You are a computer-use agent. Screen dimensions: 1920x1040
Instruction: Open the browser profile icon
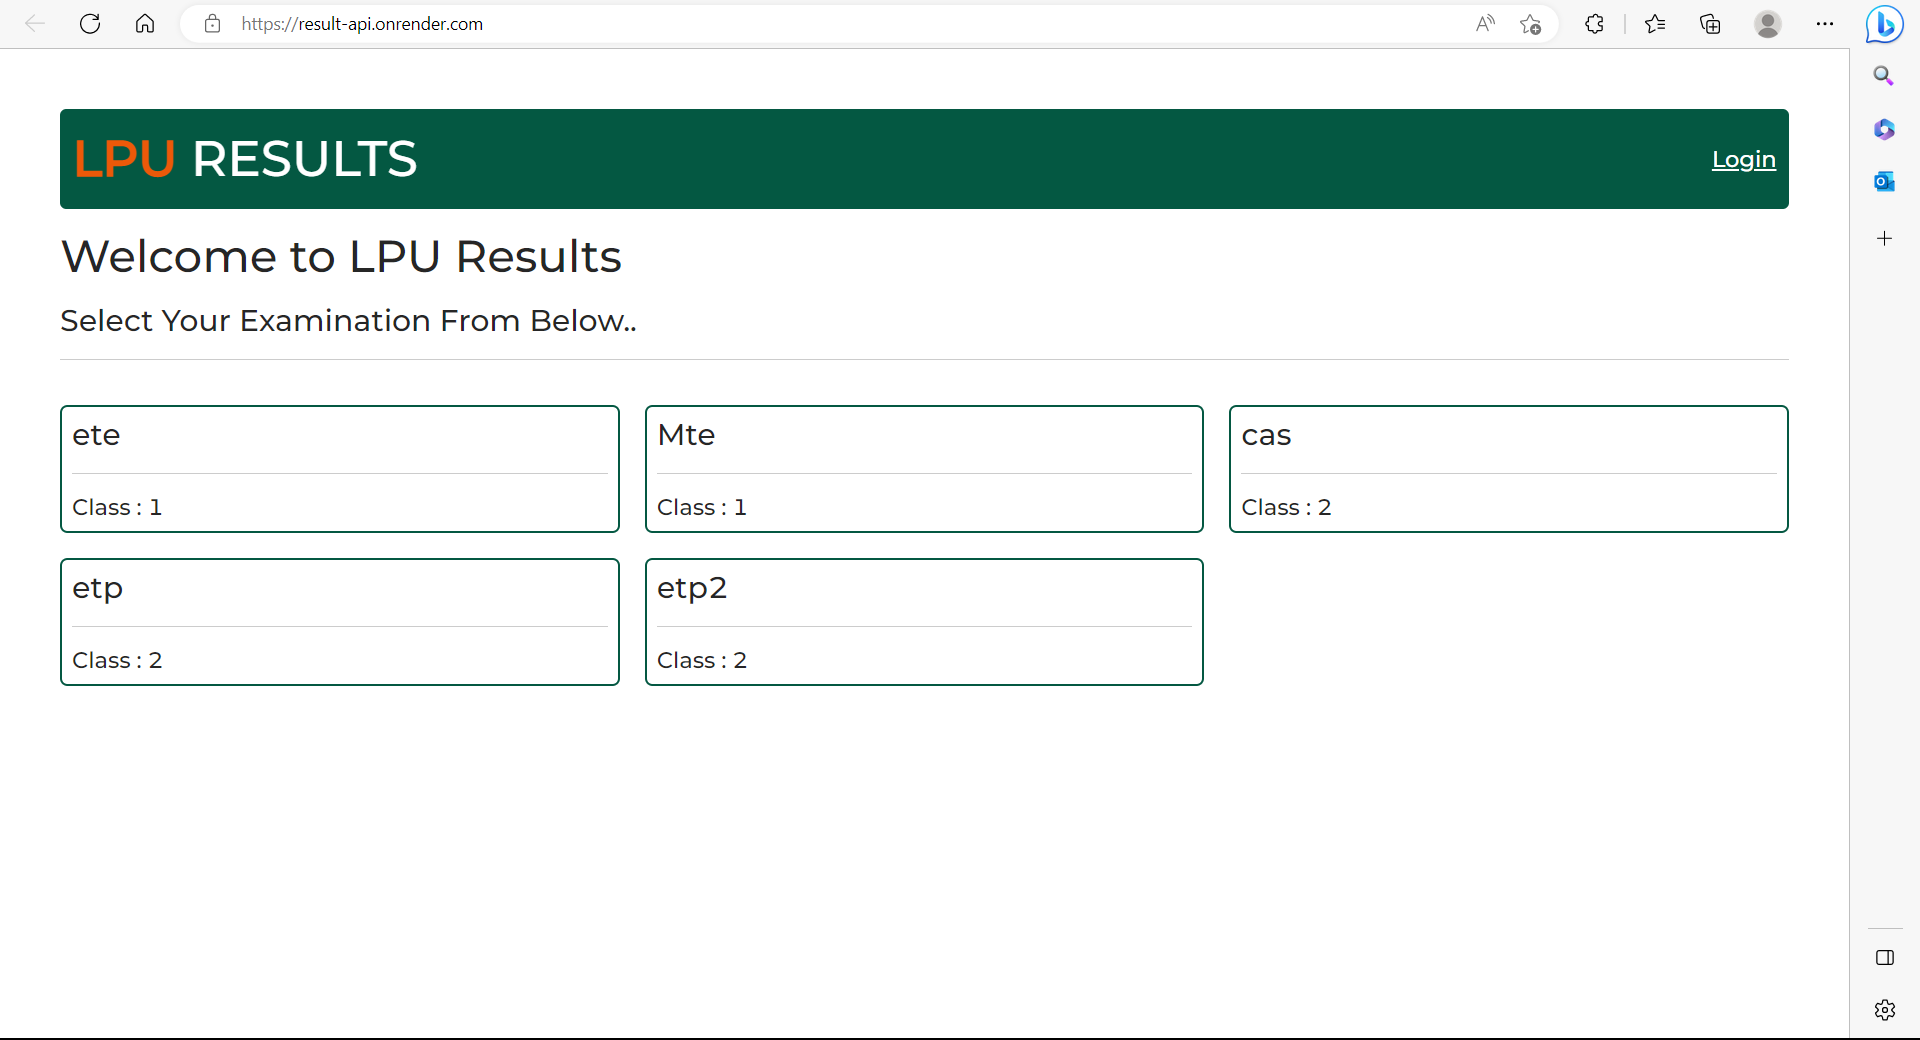pos(1768,24)
